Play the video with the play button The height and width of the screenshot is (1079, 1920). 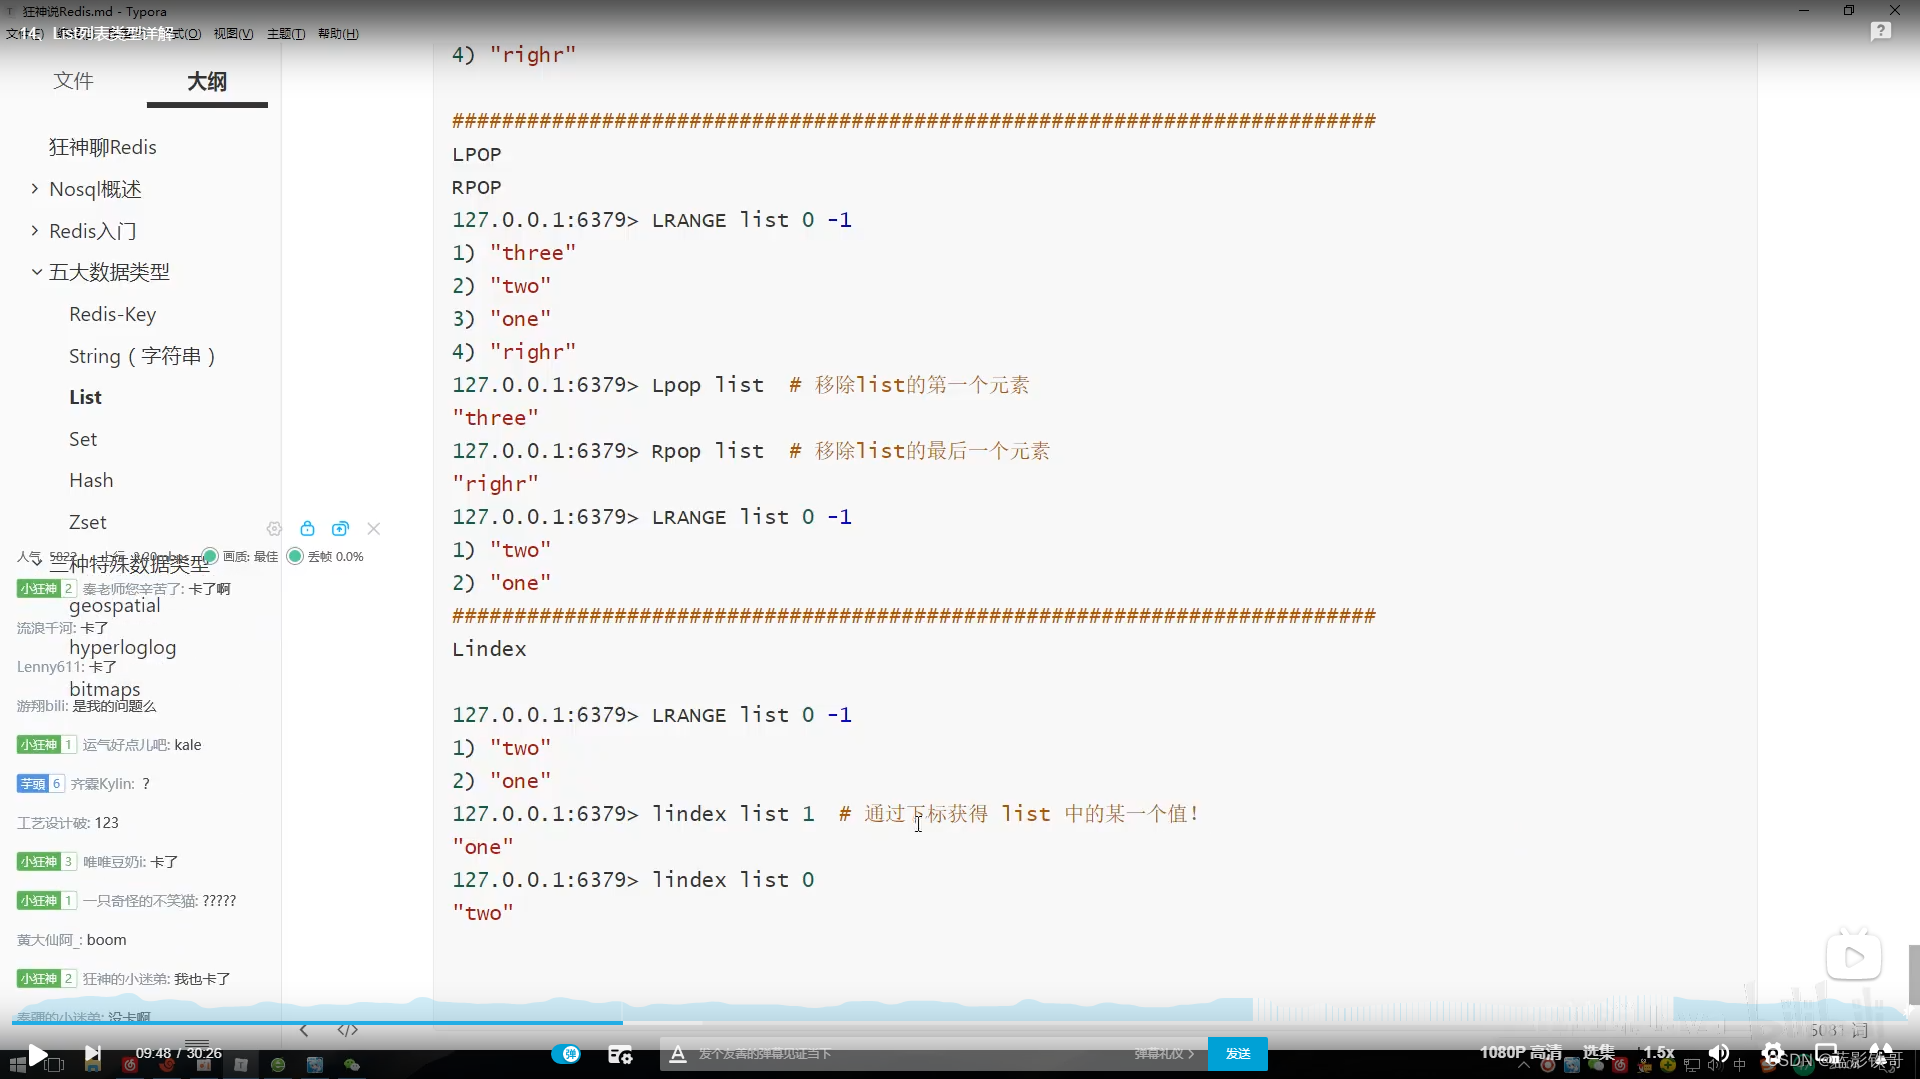tap(37, 1054)
